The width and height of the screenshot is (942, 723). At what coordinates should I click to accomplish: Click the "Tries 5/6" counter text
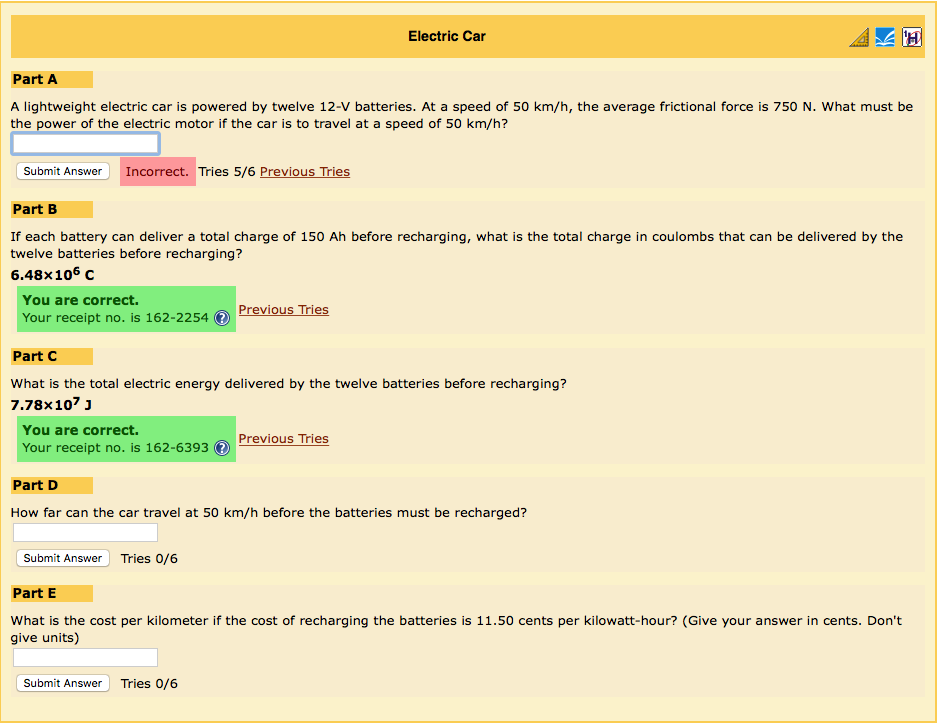click(x=227, y=172)
